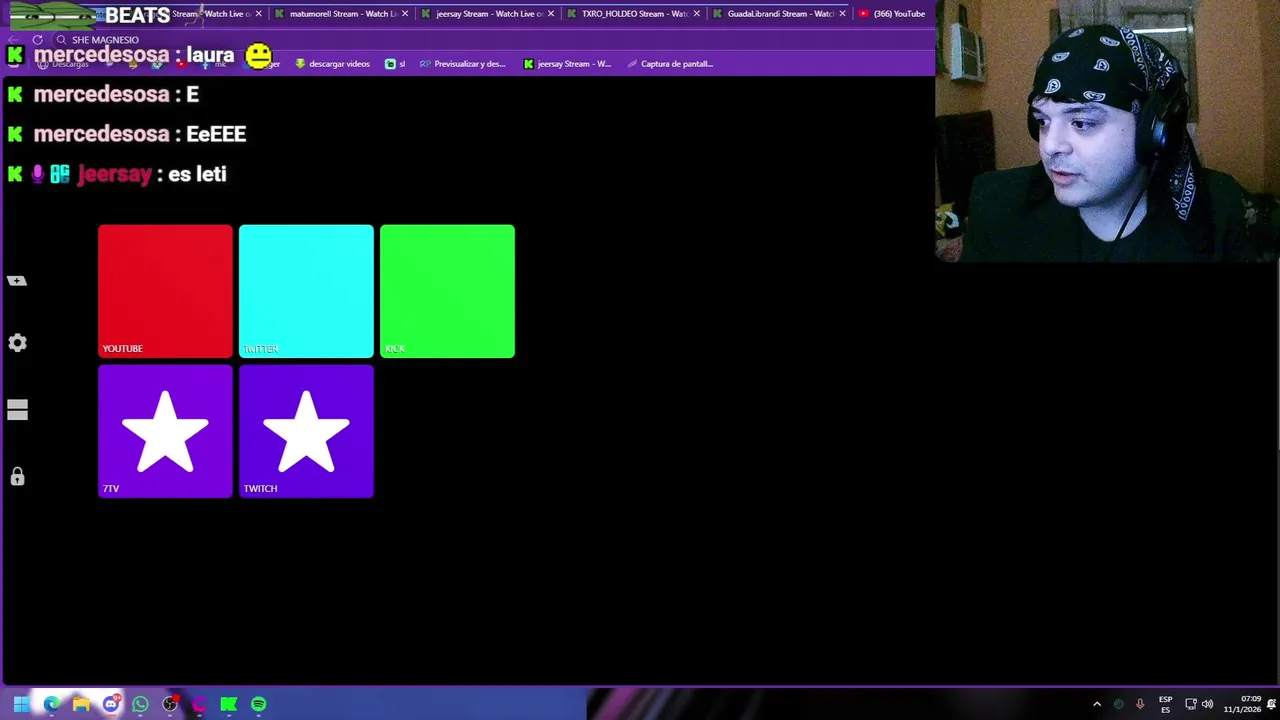
Task: Open WhatsApp from the taskbar
Action: (140, 704)
